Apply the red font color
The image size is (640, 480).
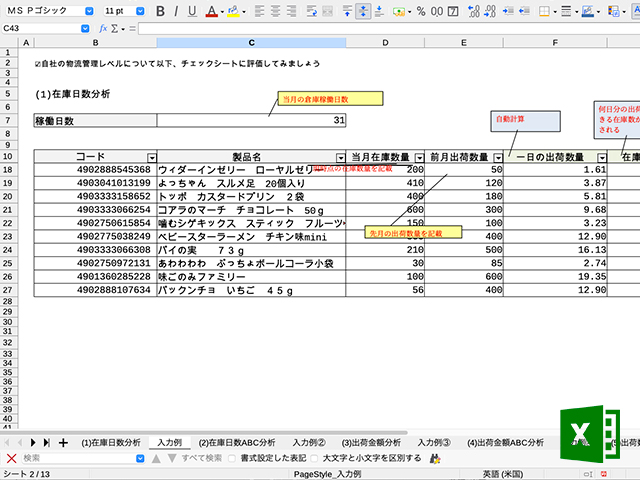(211, 11)
